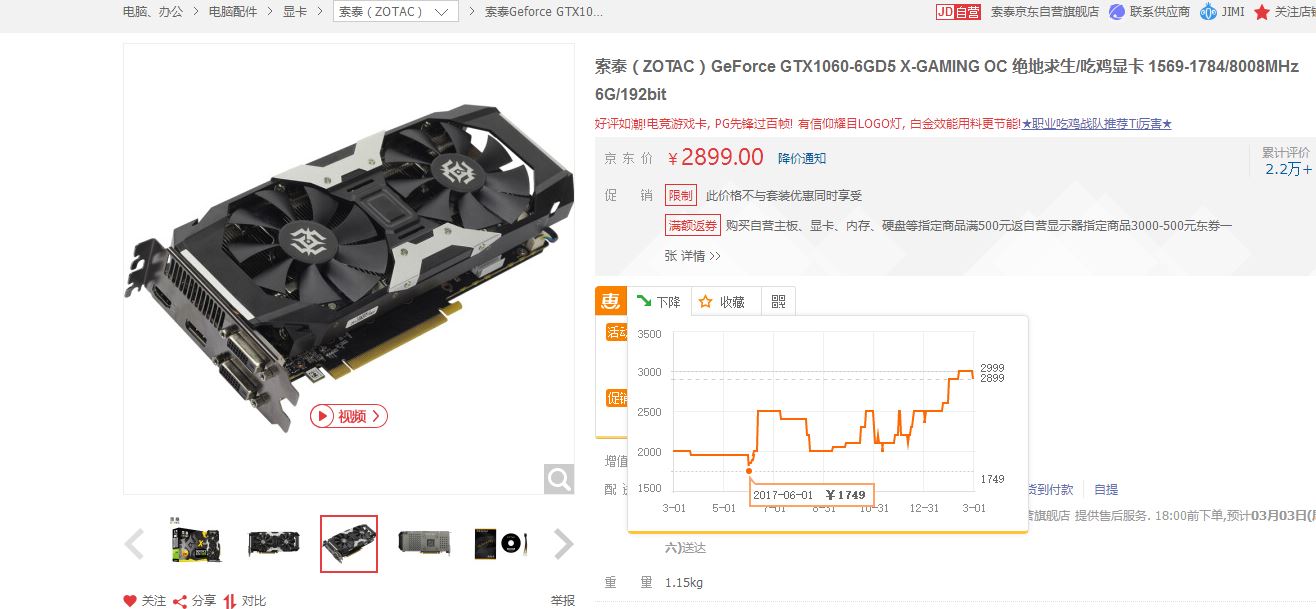Open the 索泰京东自营旗舰店 store link

[x=1045, y=12]
